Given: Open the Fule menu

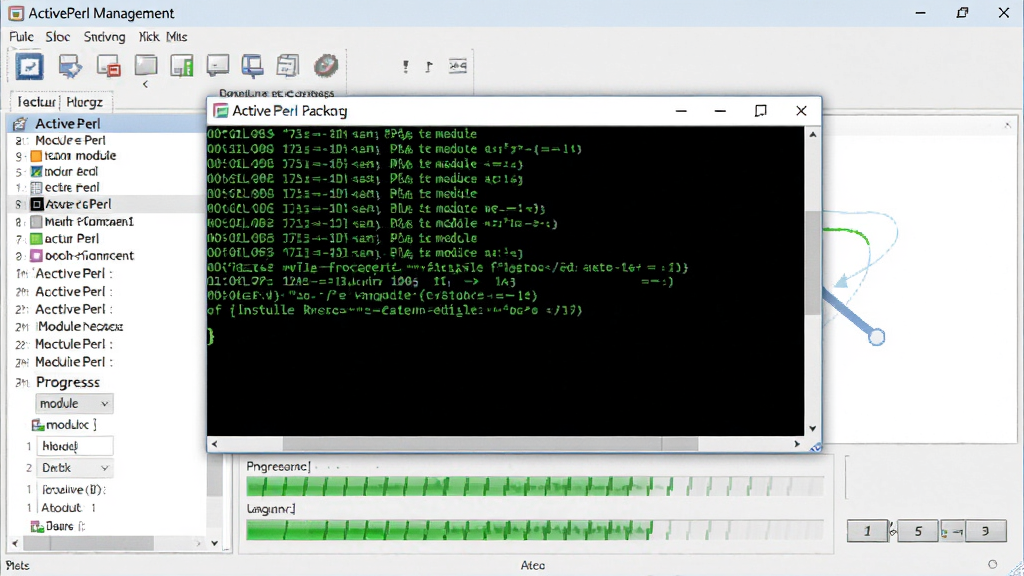Looking at the screenshot, I should click(x=22, y=37).
